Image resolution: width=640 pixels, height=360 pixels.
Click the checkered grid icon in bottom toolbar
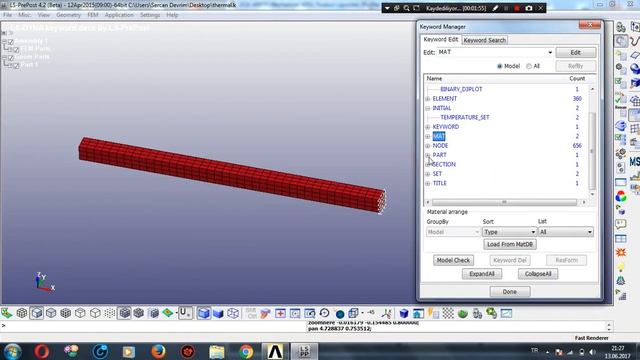point(448,313)
